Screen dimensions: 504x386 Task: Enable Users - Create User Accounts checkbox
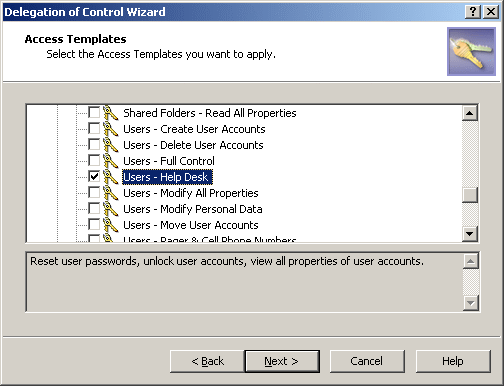(94, 128)
